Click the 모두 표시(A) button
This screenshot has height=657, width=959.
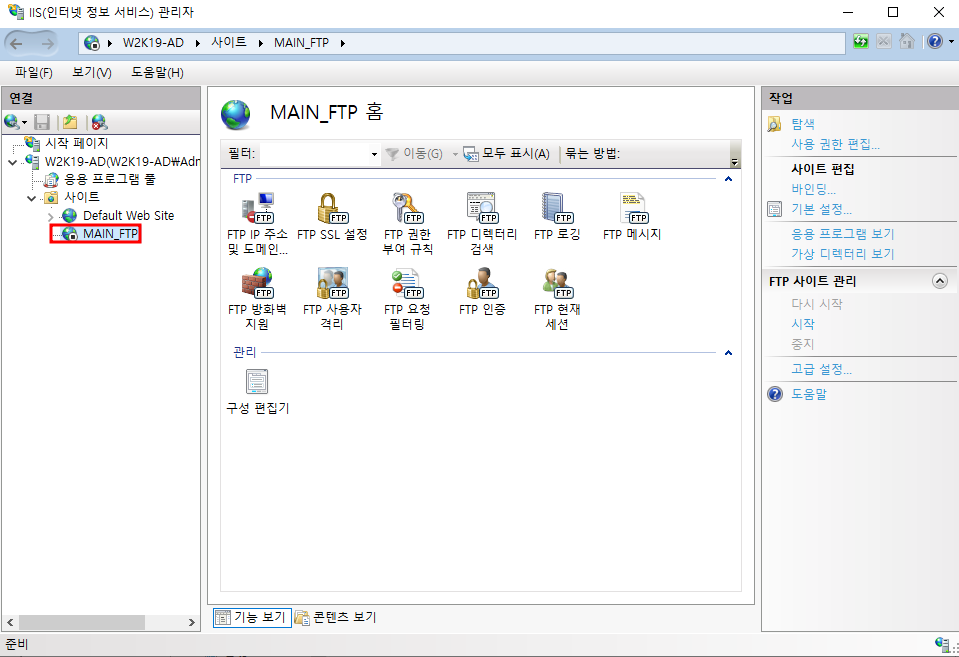point(506,154)
